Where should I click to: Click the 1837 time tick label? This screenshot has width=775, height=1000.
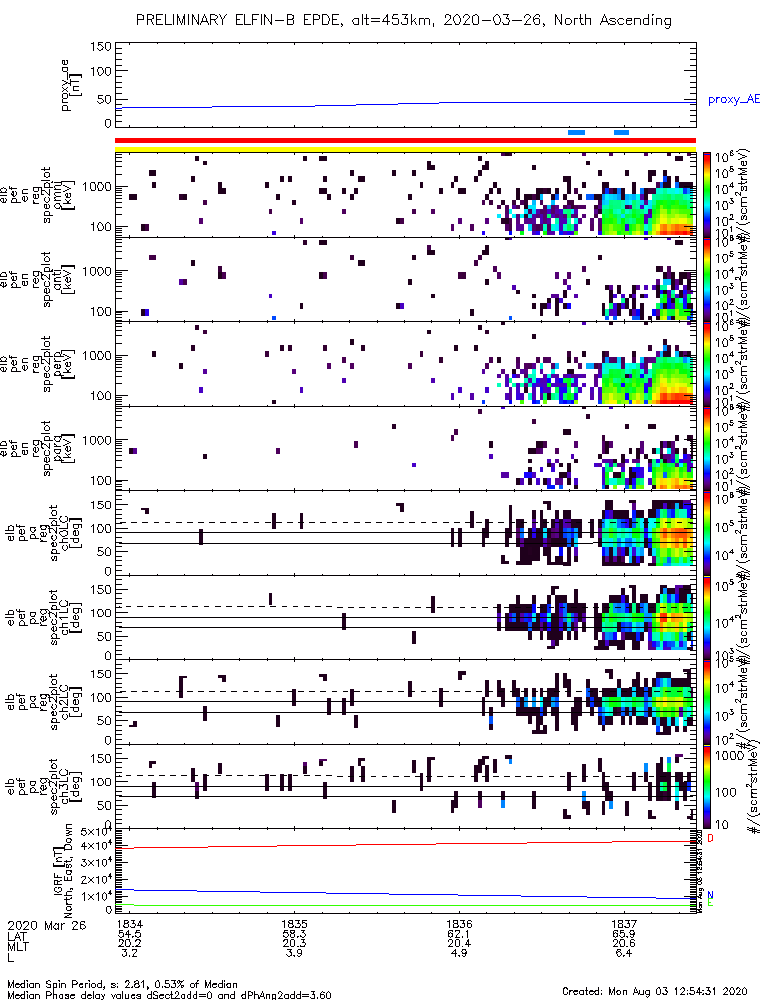(x=624, y=924)
